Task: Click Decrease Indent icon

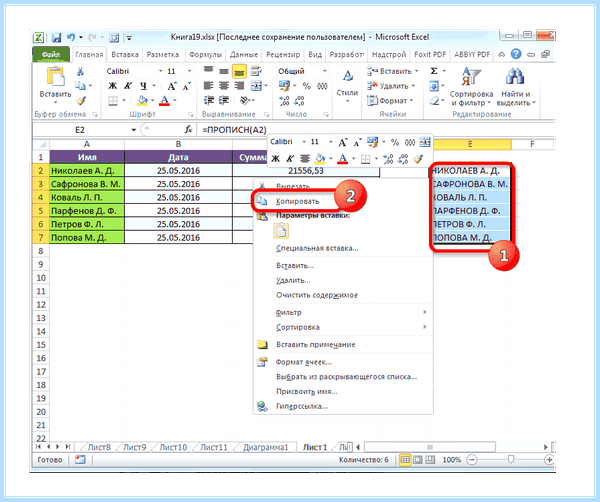Action: coord(209,100)
